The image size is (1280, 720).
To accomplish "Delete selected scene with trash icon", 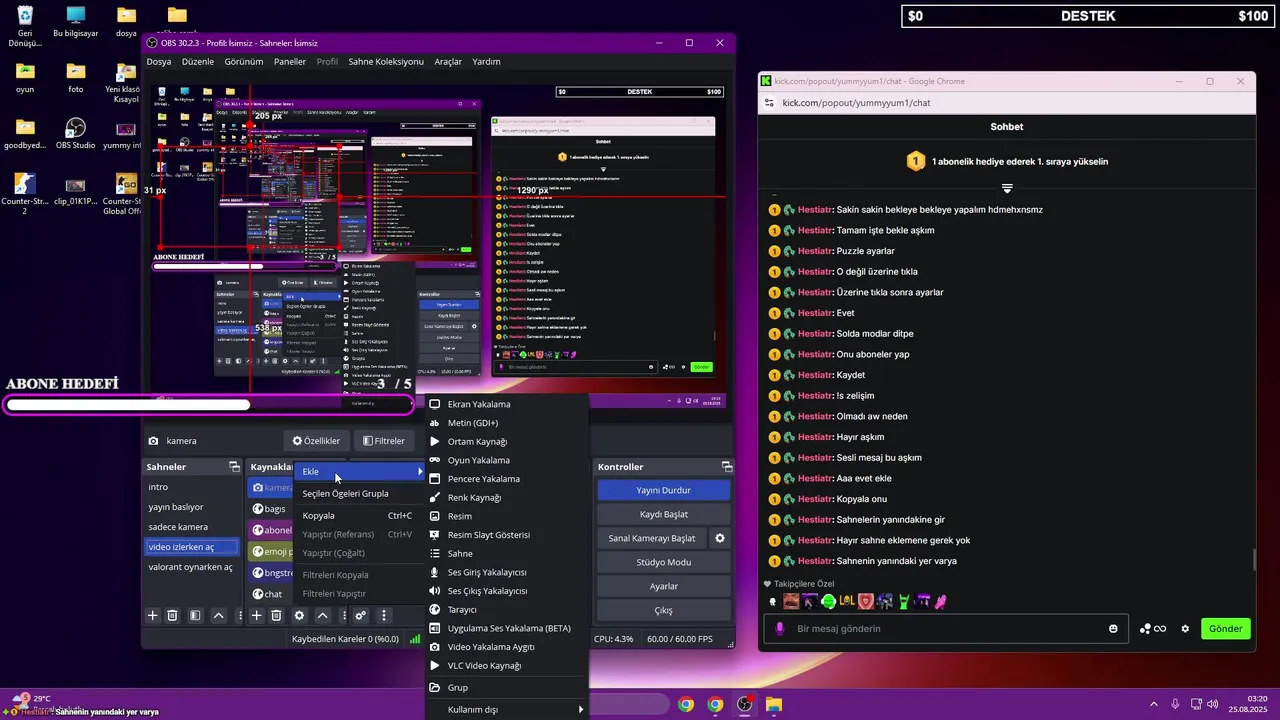I will (x=172, y=616).
